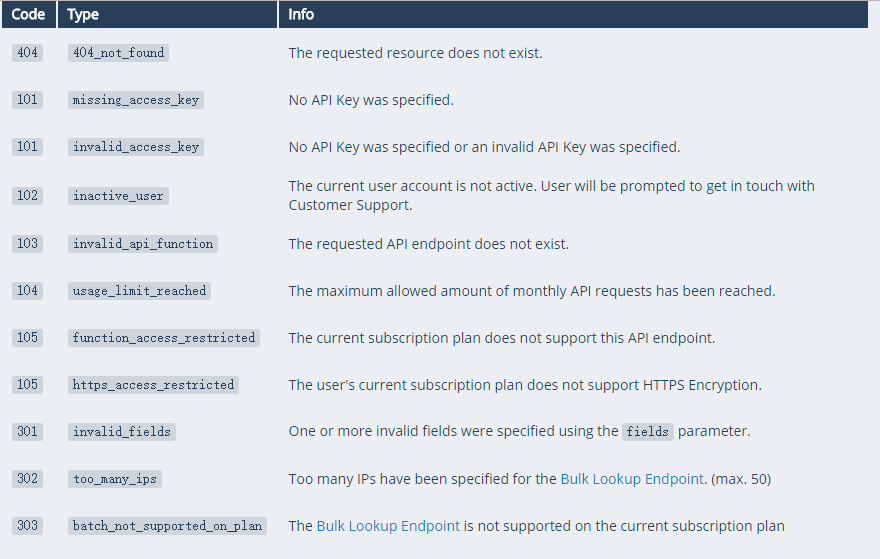Viewport: 880px width, 559px height.
Task: Select the too_many_ips type tag
Action: coord(115,479)
